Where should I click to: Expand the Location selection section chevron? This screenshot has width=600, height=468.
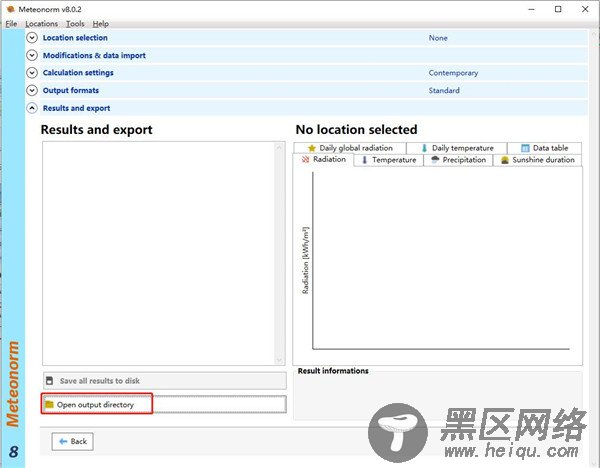32,38
